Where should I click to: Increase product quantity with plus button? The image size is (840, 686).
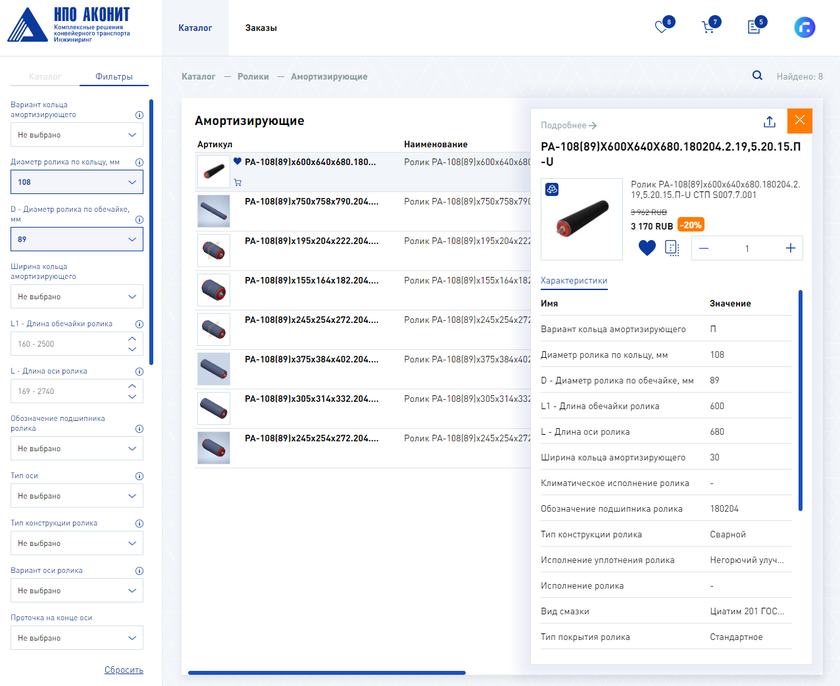tap(790, 248)
